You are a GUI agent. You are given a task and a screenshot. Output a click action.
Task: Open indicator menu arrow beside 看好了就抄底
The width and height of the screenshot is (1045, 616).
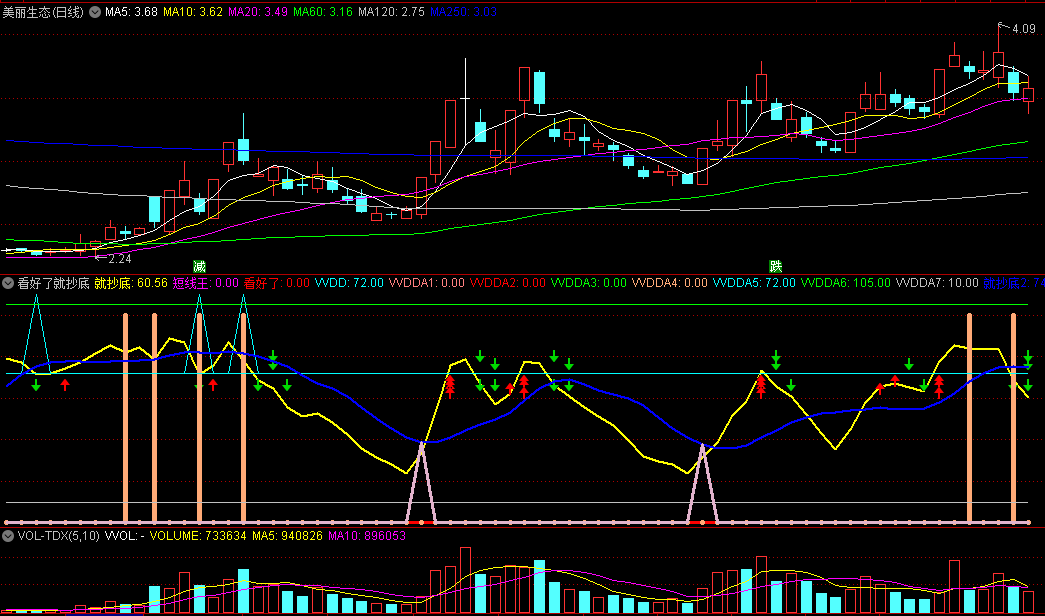click(8, 283)
